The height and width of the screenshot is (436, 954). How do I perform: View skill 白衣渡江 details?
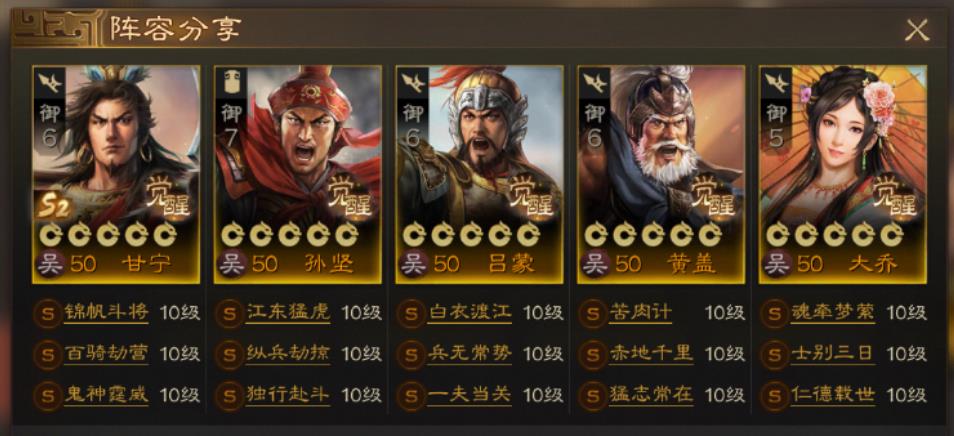[470, 313]
